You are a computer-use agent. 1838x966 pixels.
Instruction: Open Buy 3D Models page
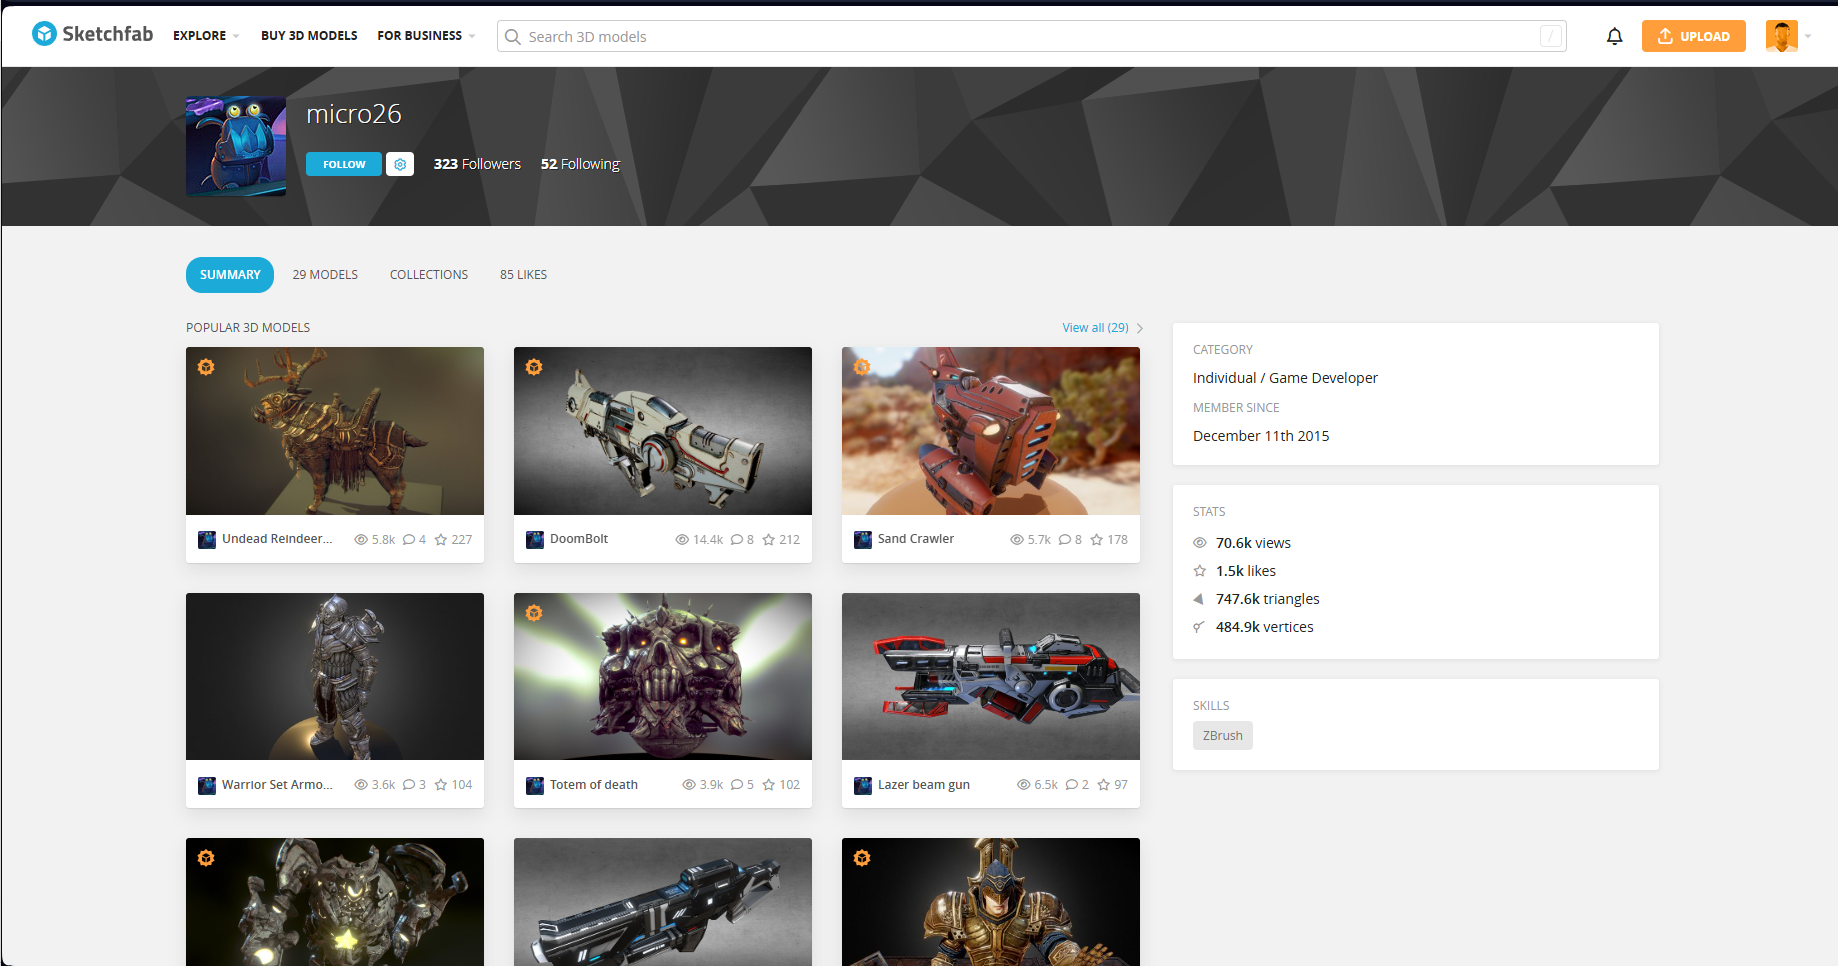click(x=309, y=36)
